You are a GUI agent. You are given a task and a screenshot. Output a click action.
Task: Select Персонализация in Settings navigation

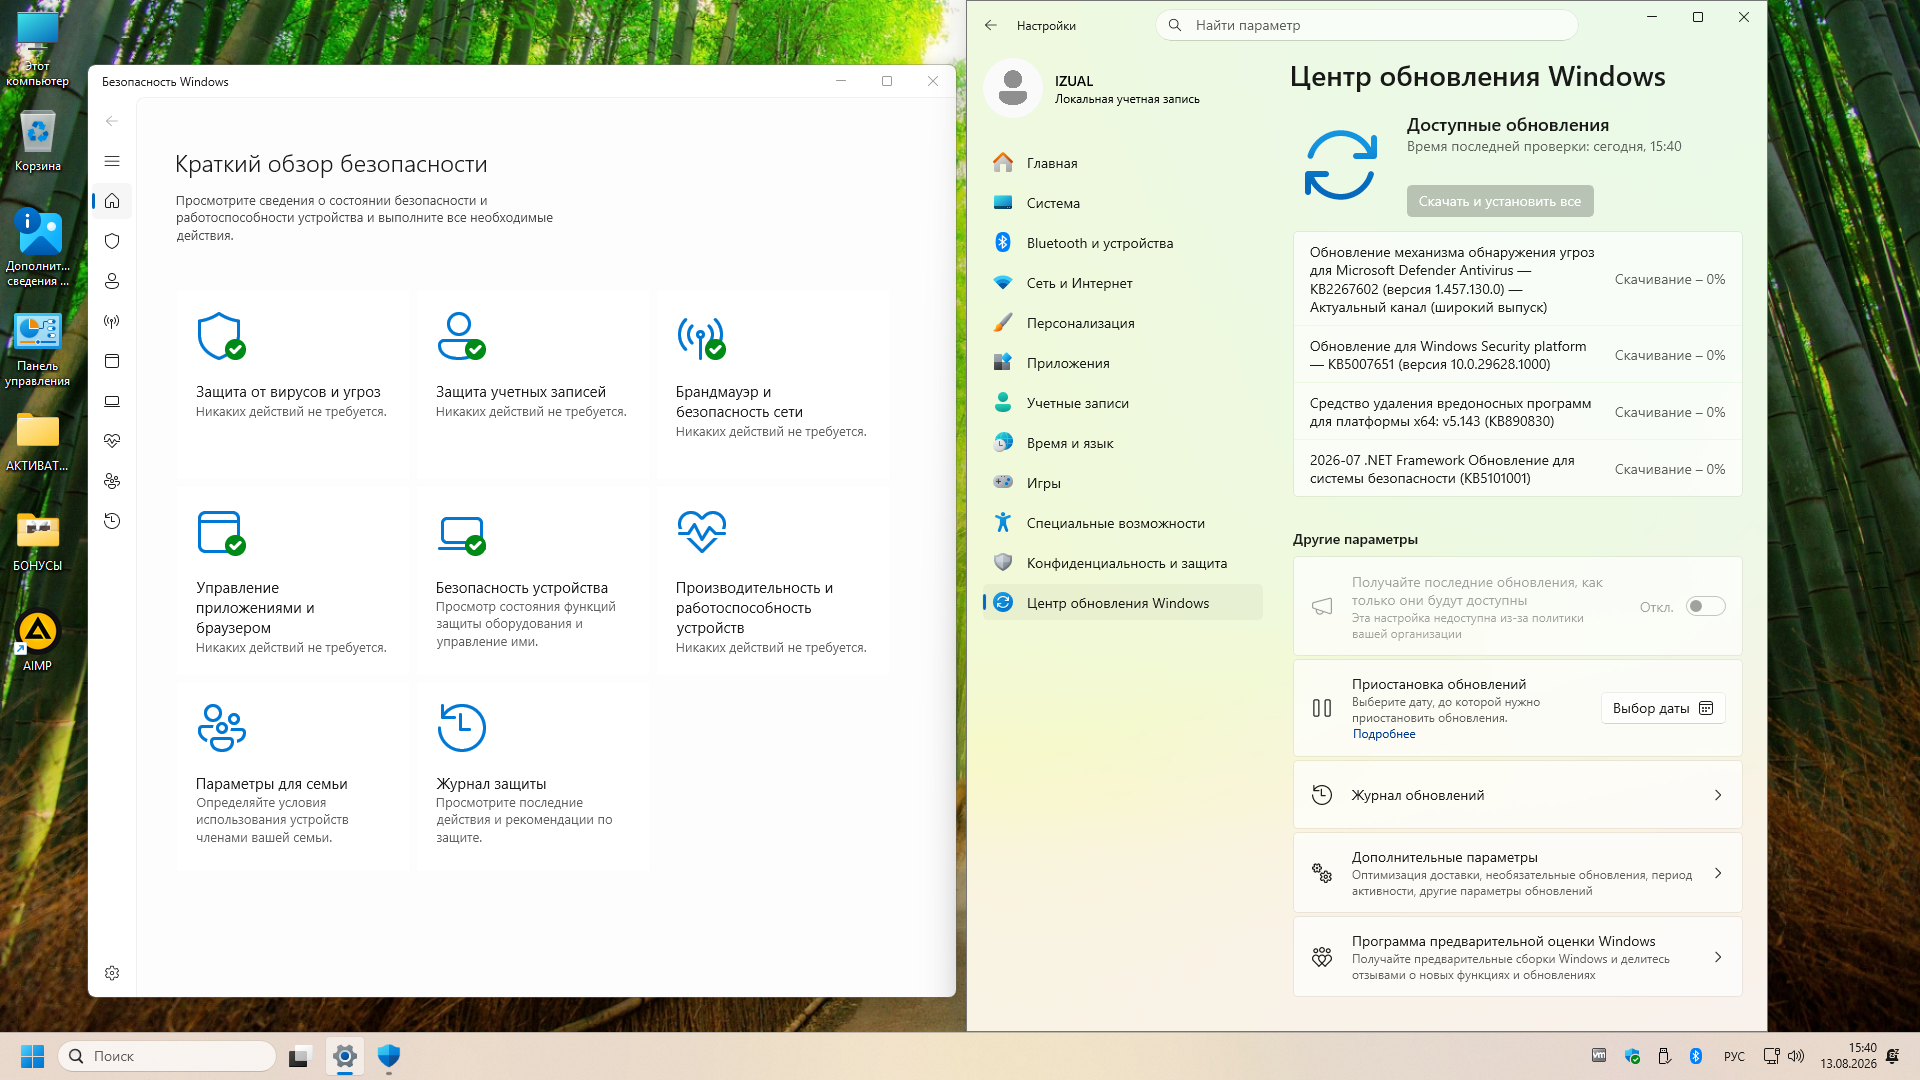(x=1122, y=323)
